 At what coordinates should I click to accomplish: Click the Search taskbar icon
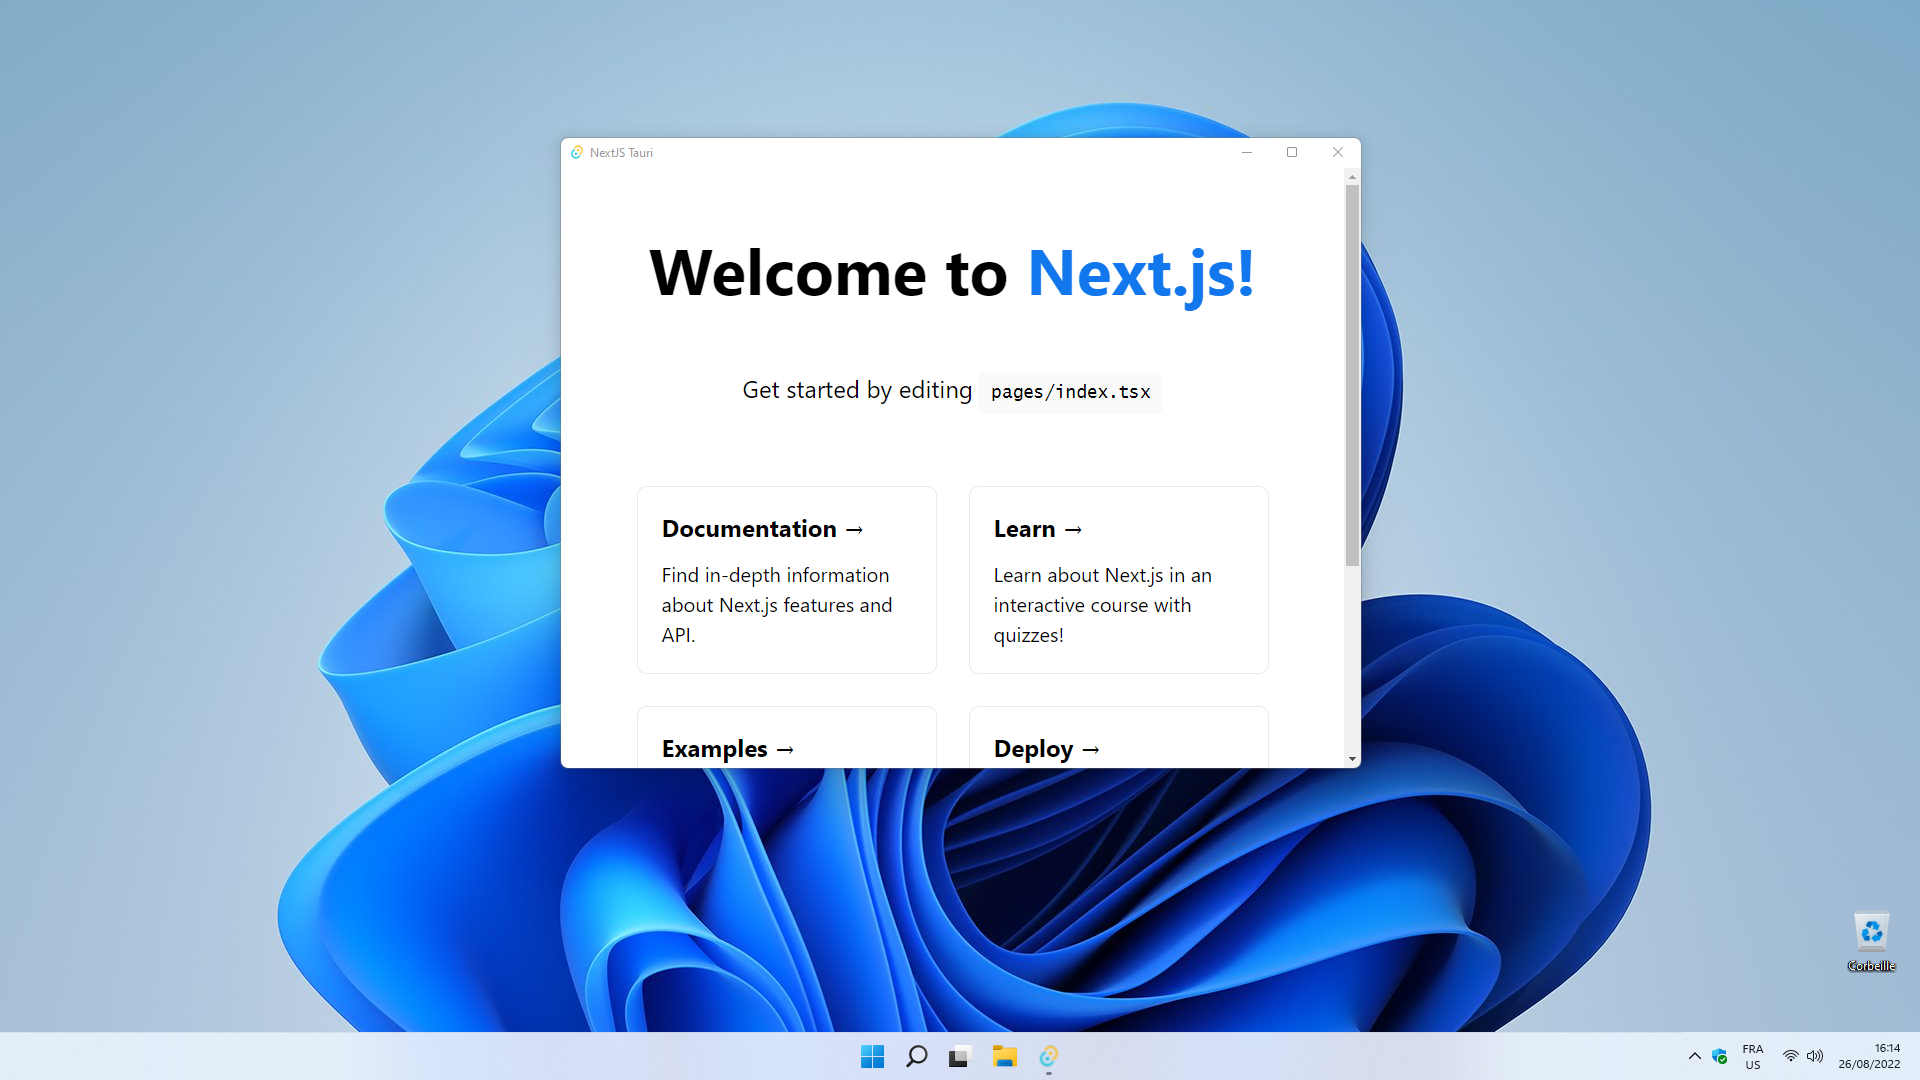pos(914,1056)
